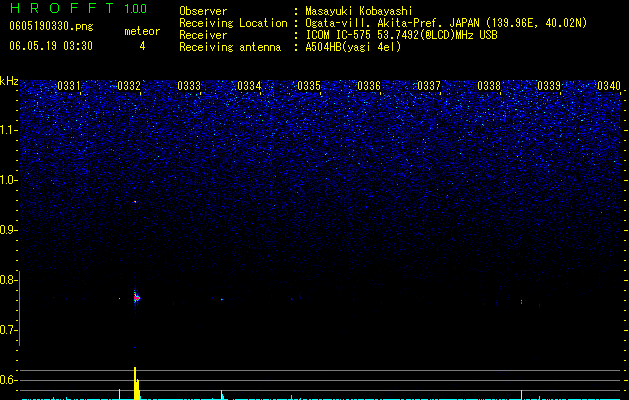Click the HROFFT 1.00 title text
This screenshot has height=400, width=629.
pyautogui.click(x=78, y=8)
